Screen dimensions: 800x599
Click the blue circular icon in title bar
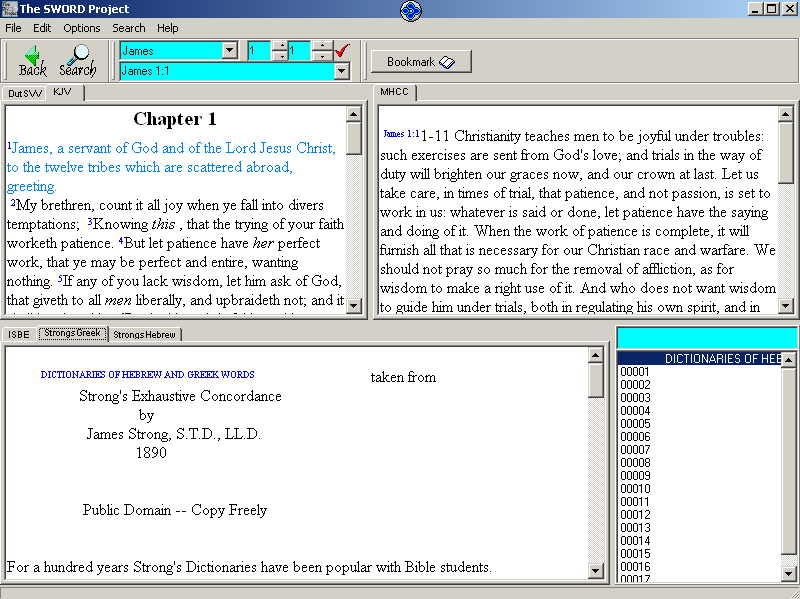click(411, 10)
